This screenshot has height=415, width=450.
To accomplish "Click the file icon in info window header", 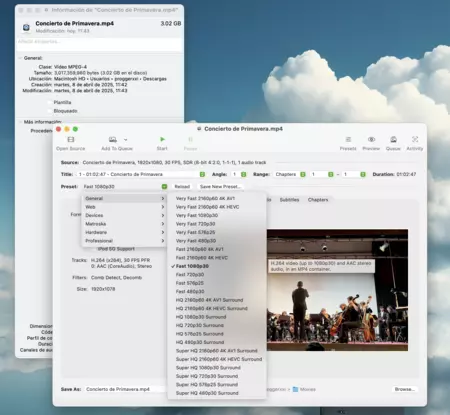I will (x=26, y=27).
